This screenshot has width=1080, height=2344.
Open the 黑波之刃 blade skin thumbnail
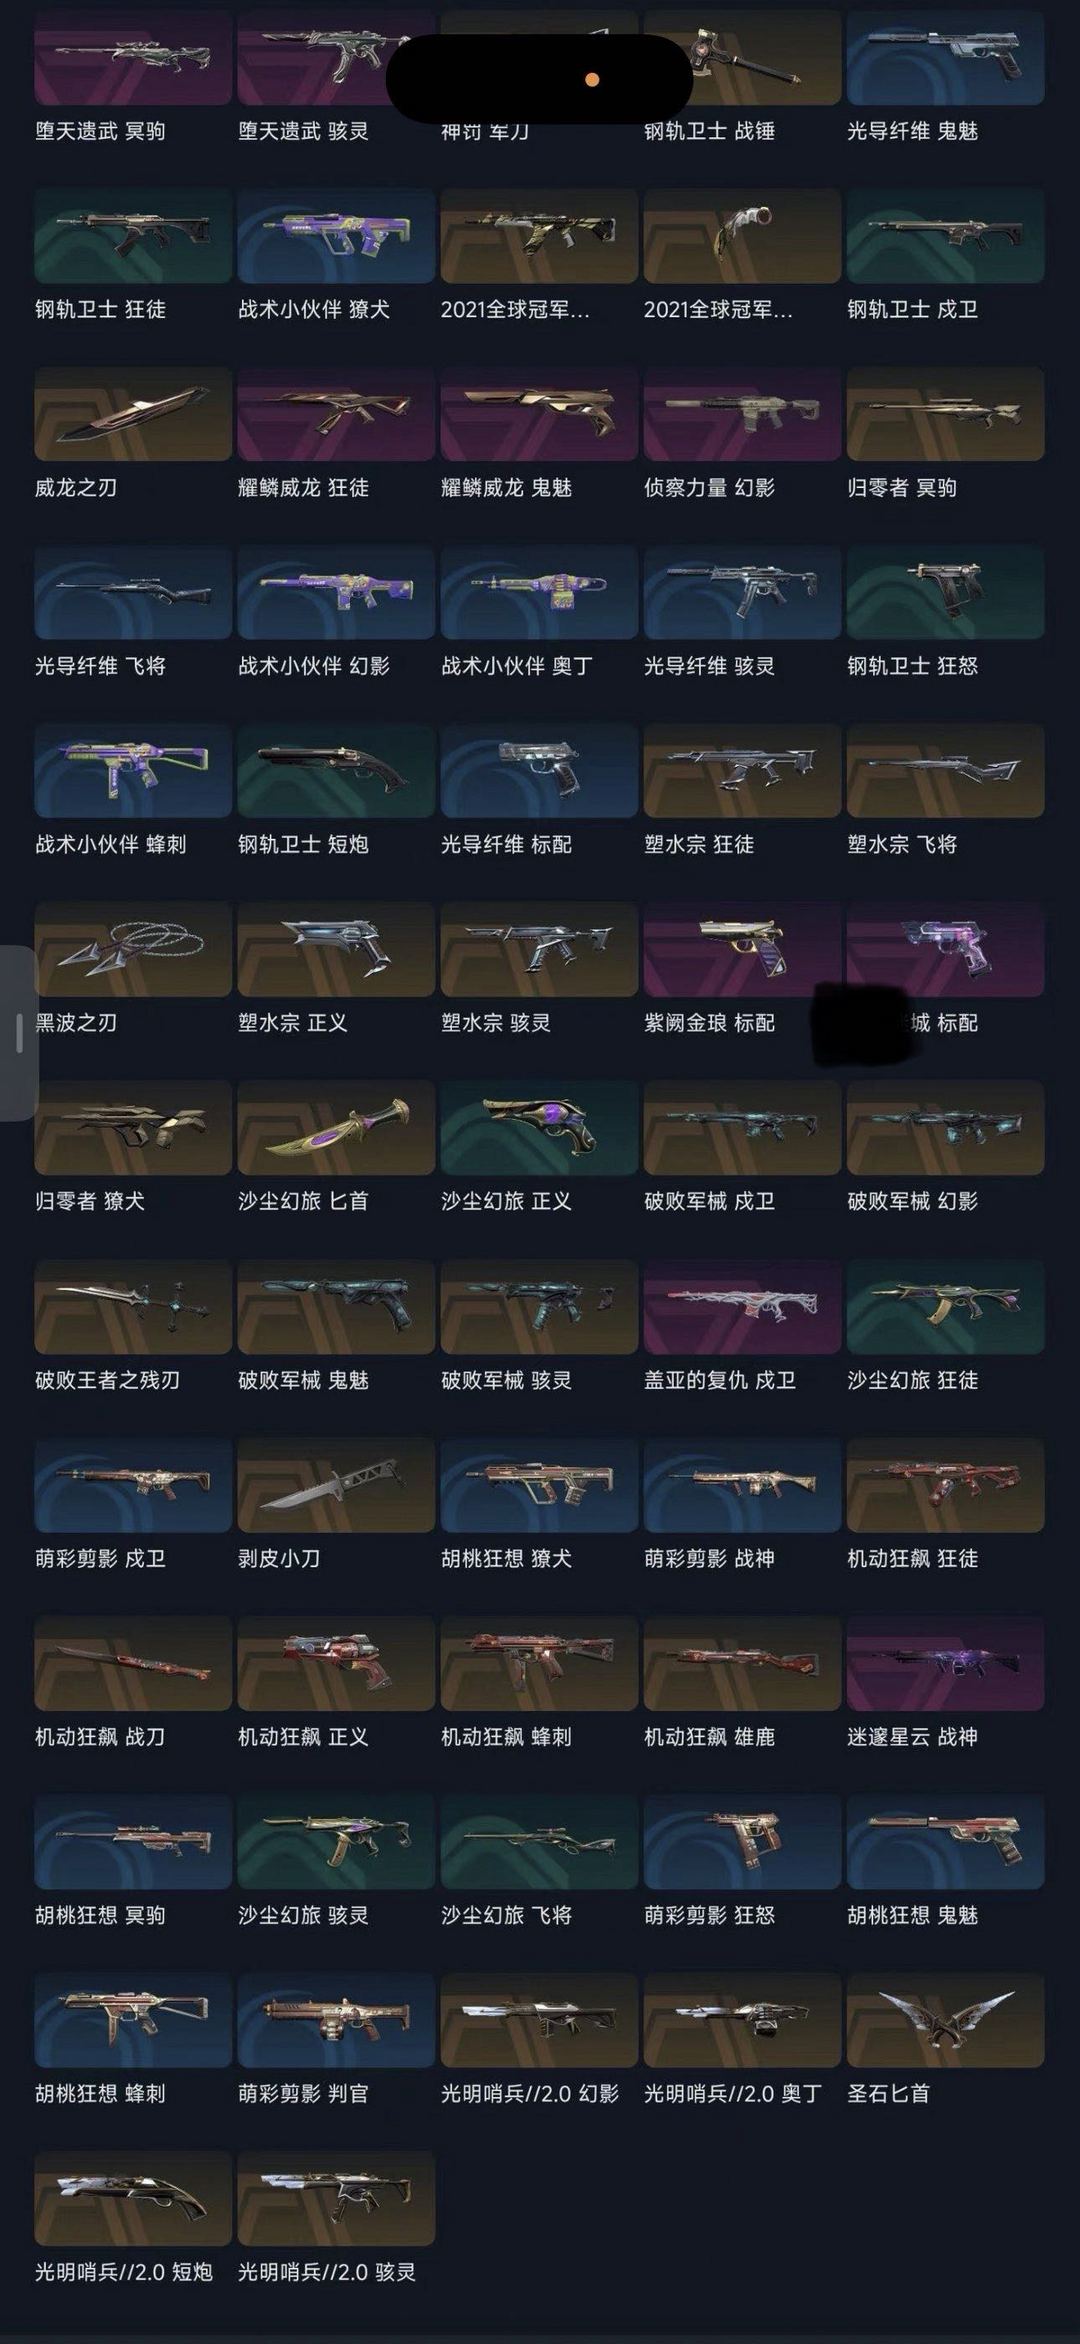(133, 948)
